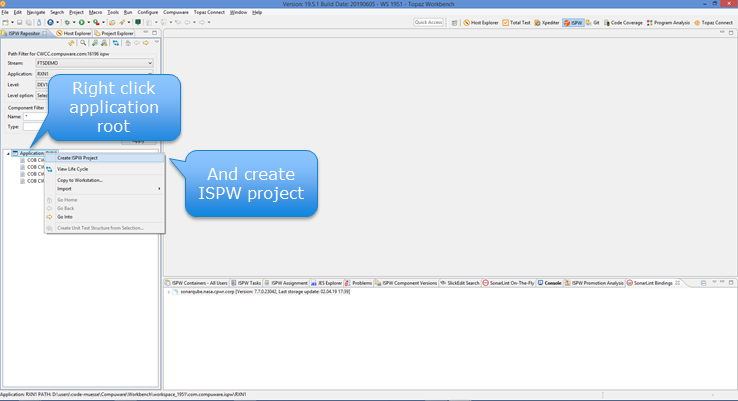The height and width of the screenshot is (401, 738).
Task: Click the back arrow in ISPW Repository toolbar
Action: (x=137, y=43)
